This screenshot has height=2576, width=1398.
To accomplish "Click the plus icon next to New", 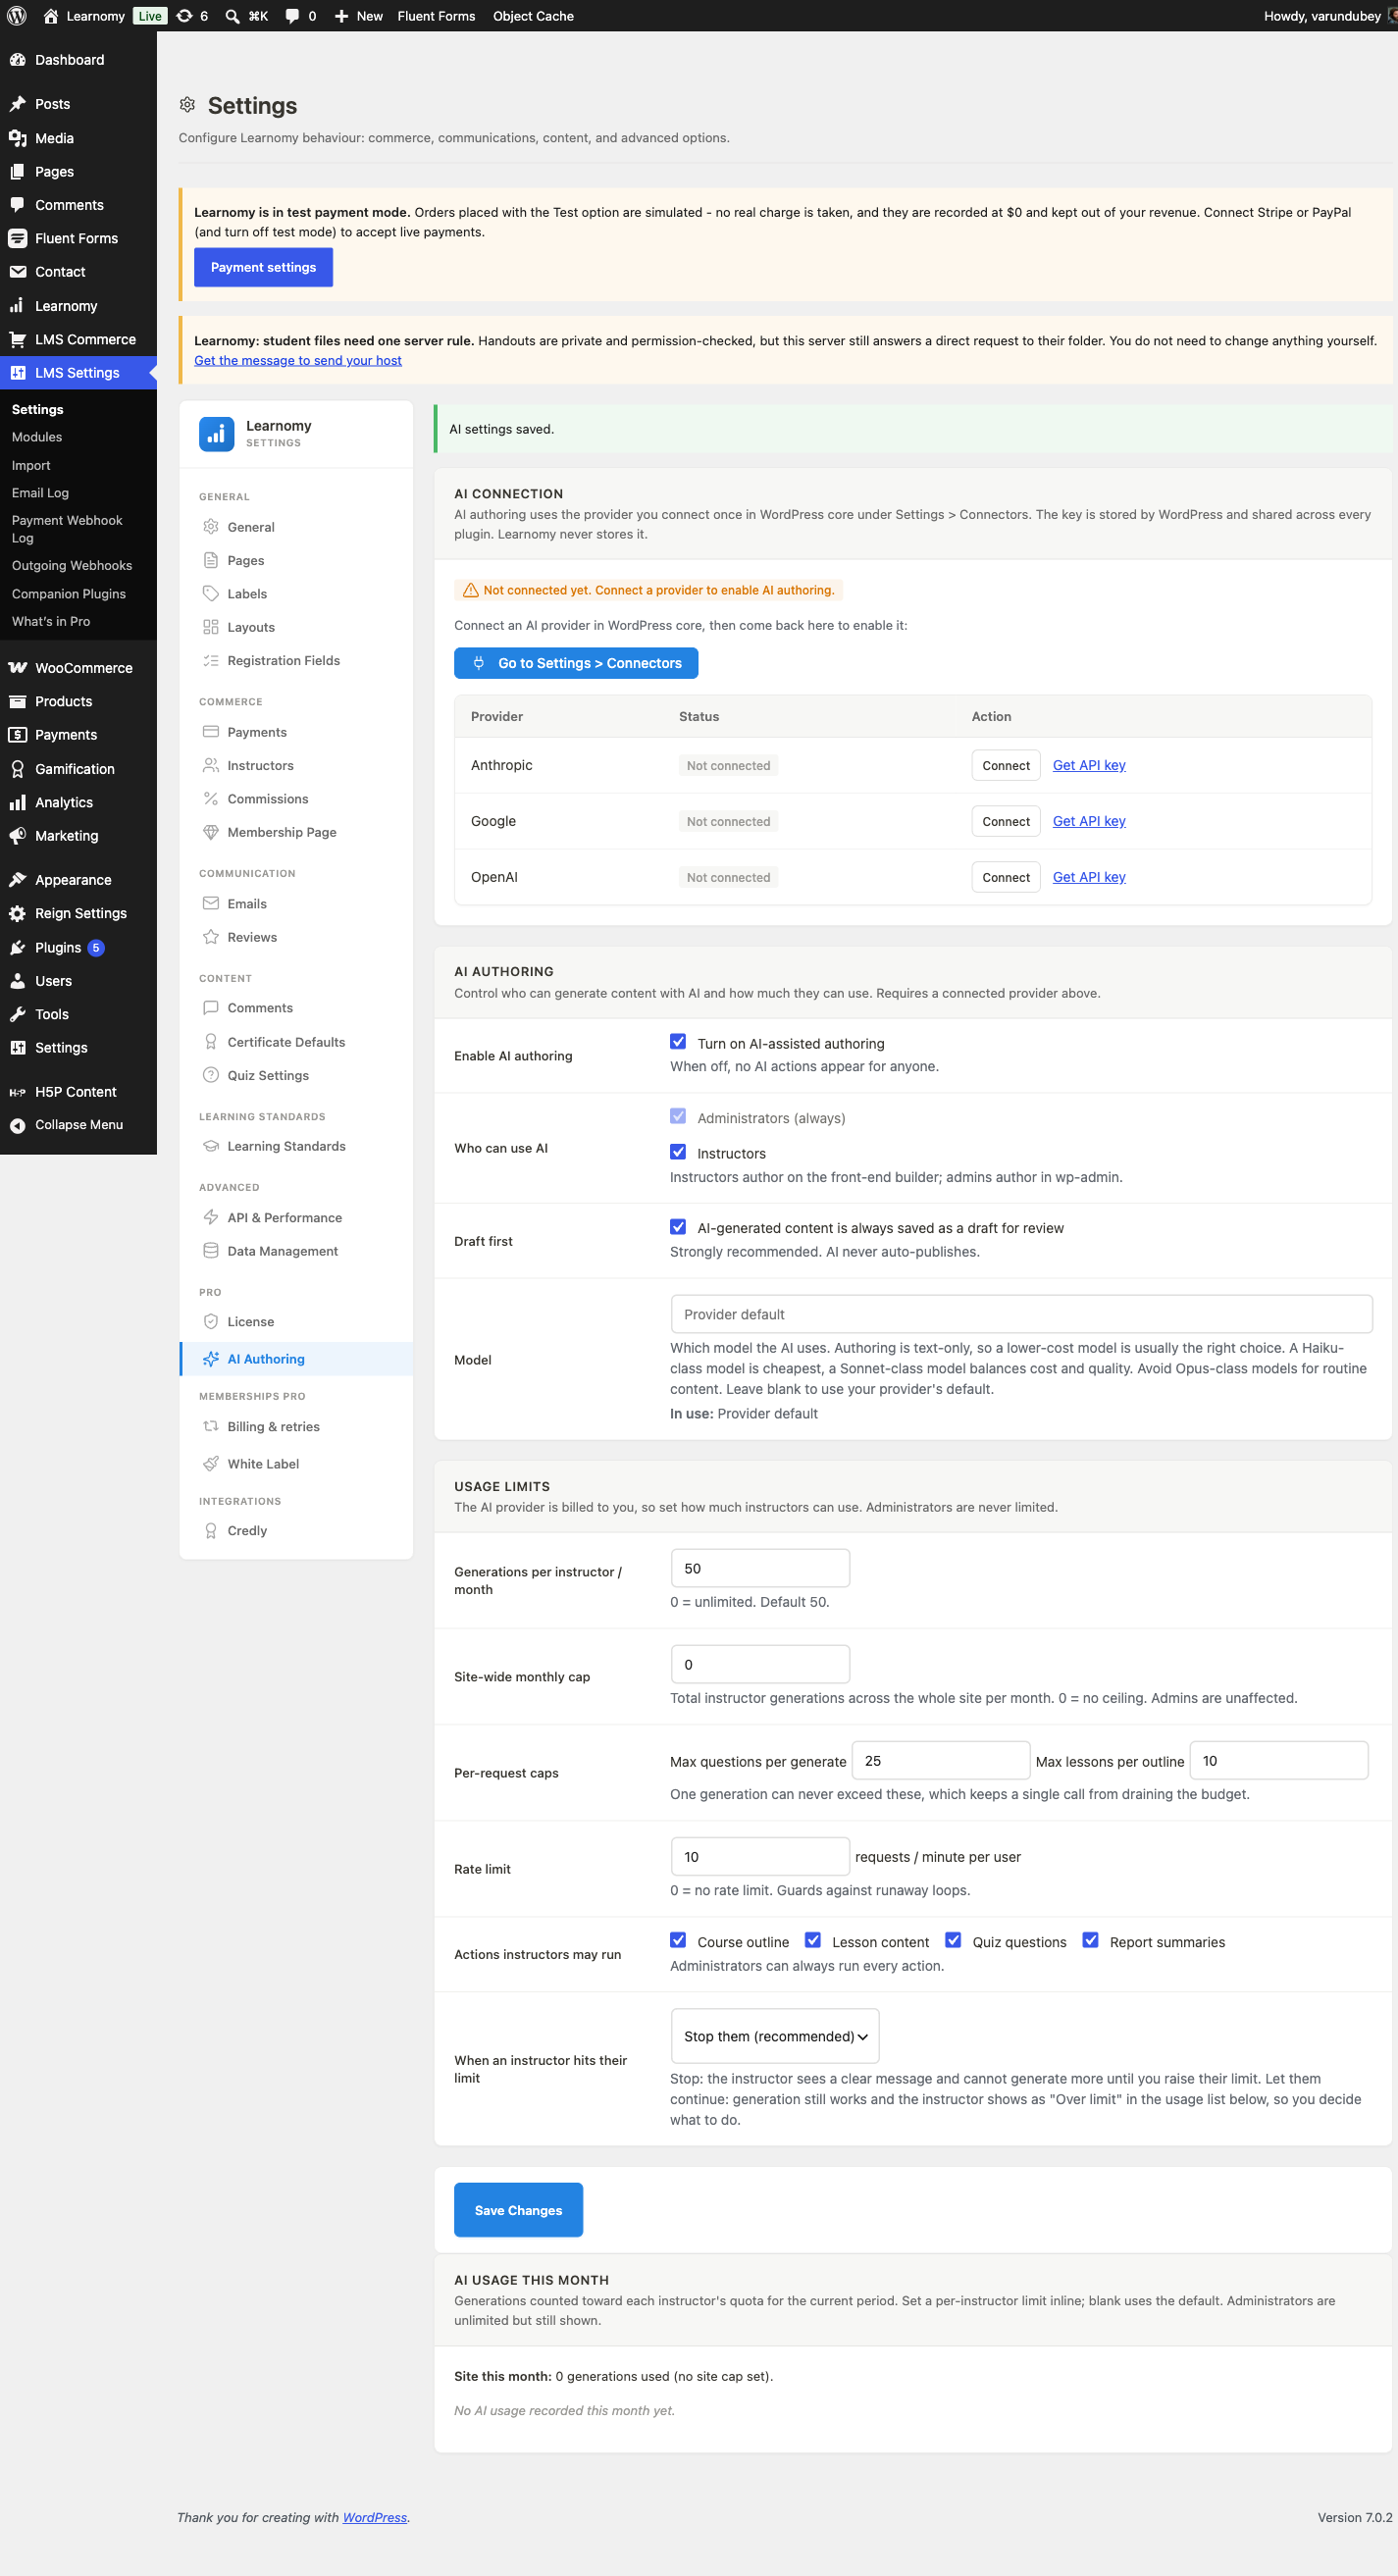I will [341, 16].
